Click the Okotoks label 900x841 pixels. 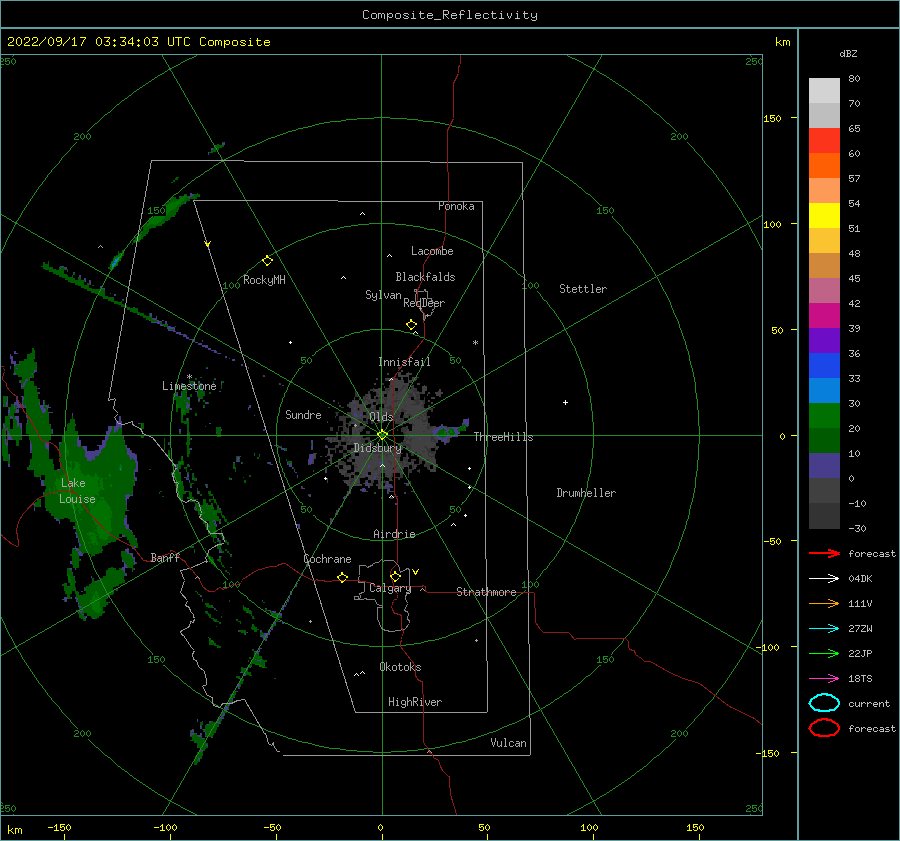click(400, 667)
